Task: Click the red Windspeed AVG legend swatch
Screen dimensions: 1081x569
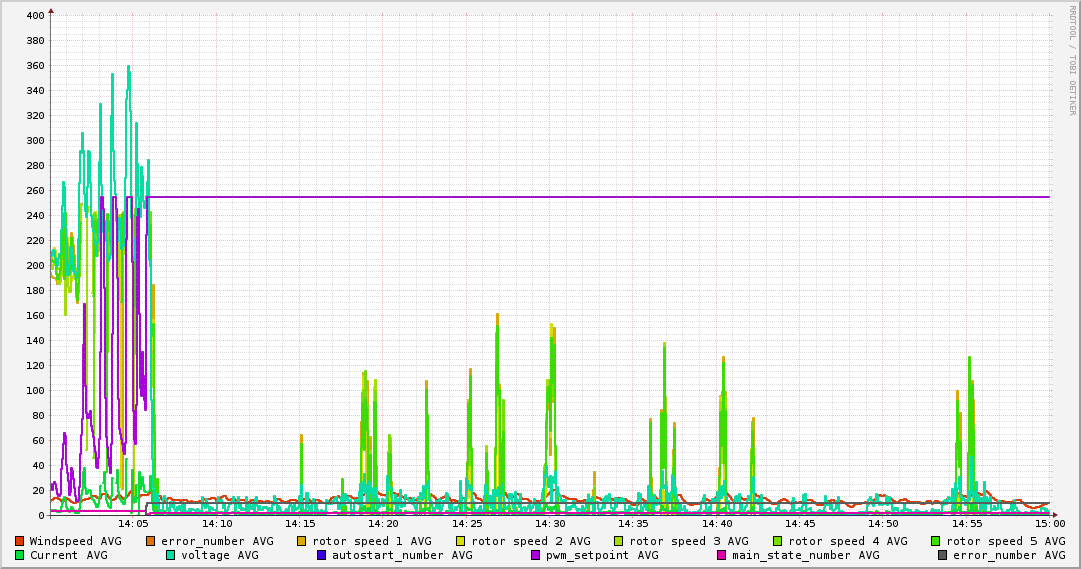Action: coord(20,541)
